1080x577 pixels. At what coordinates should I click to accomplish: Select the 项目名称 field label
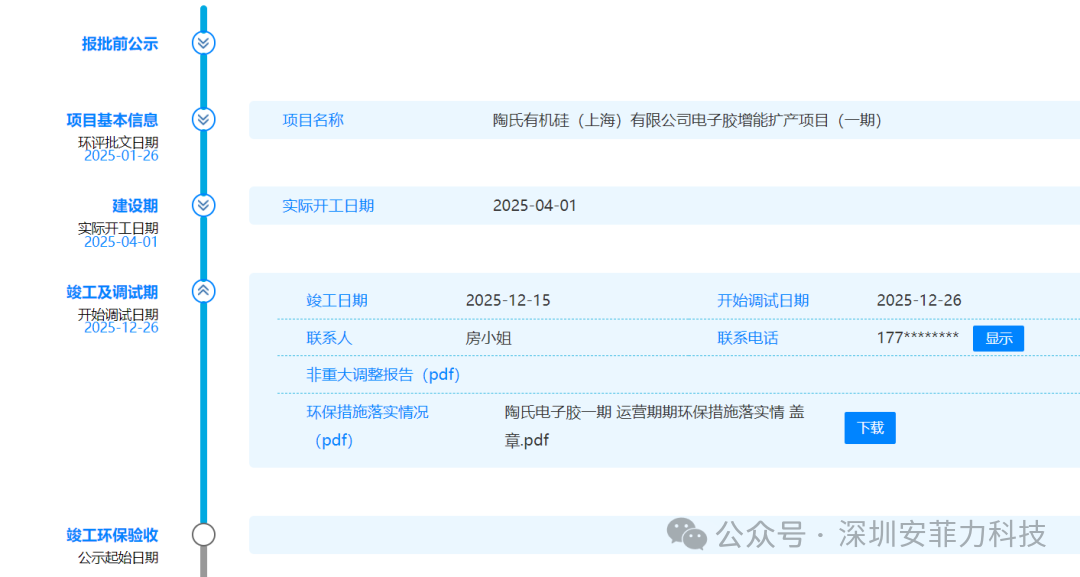[x=313, y=120]
